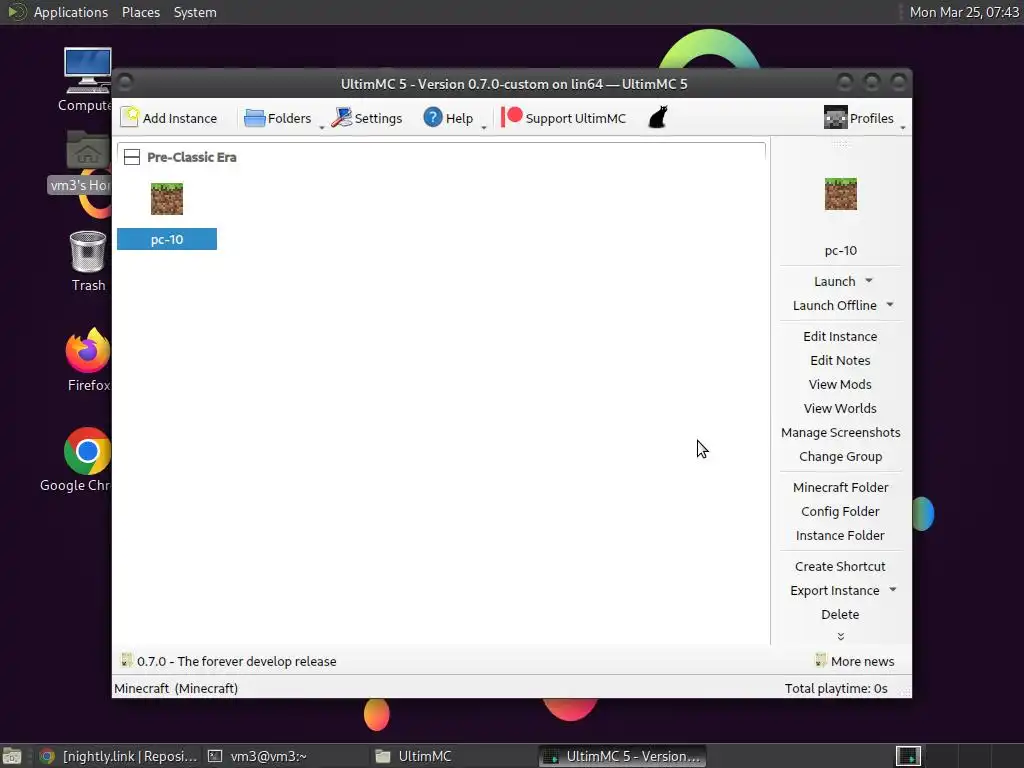This screenshot has width=1024, height=768.
Task: Click Export Instance
Action: coord(834,591)
